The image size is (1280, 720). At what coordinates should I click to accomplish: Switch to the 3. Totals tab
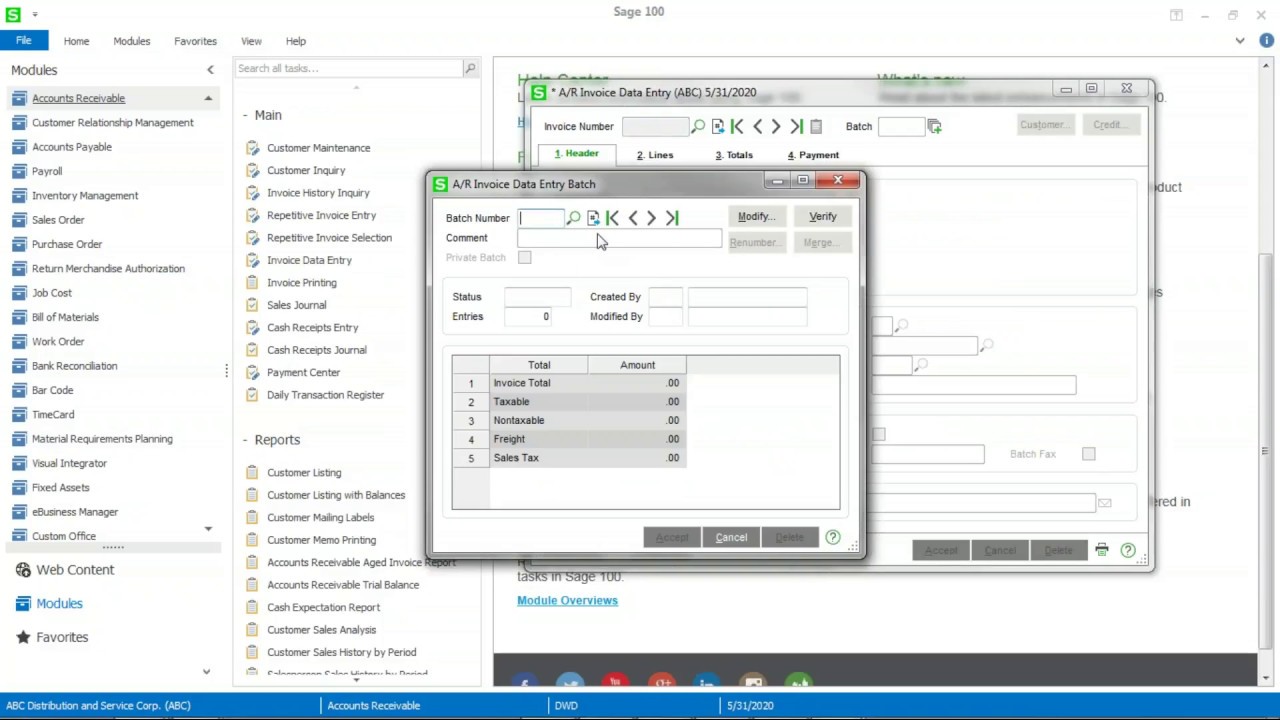click(734, 155)
